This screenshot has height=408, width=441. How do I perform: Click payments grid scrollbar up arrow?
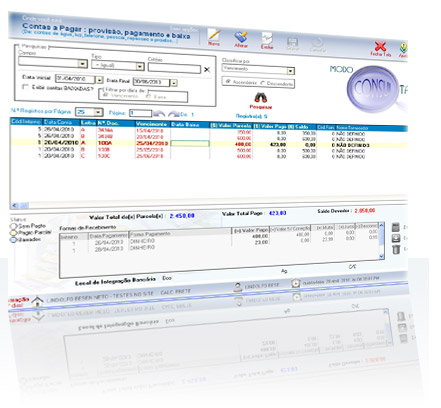[381, 226]
